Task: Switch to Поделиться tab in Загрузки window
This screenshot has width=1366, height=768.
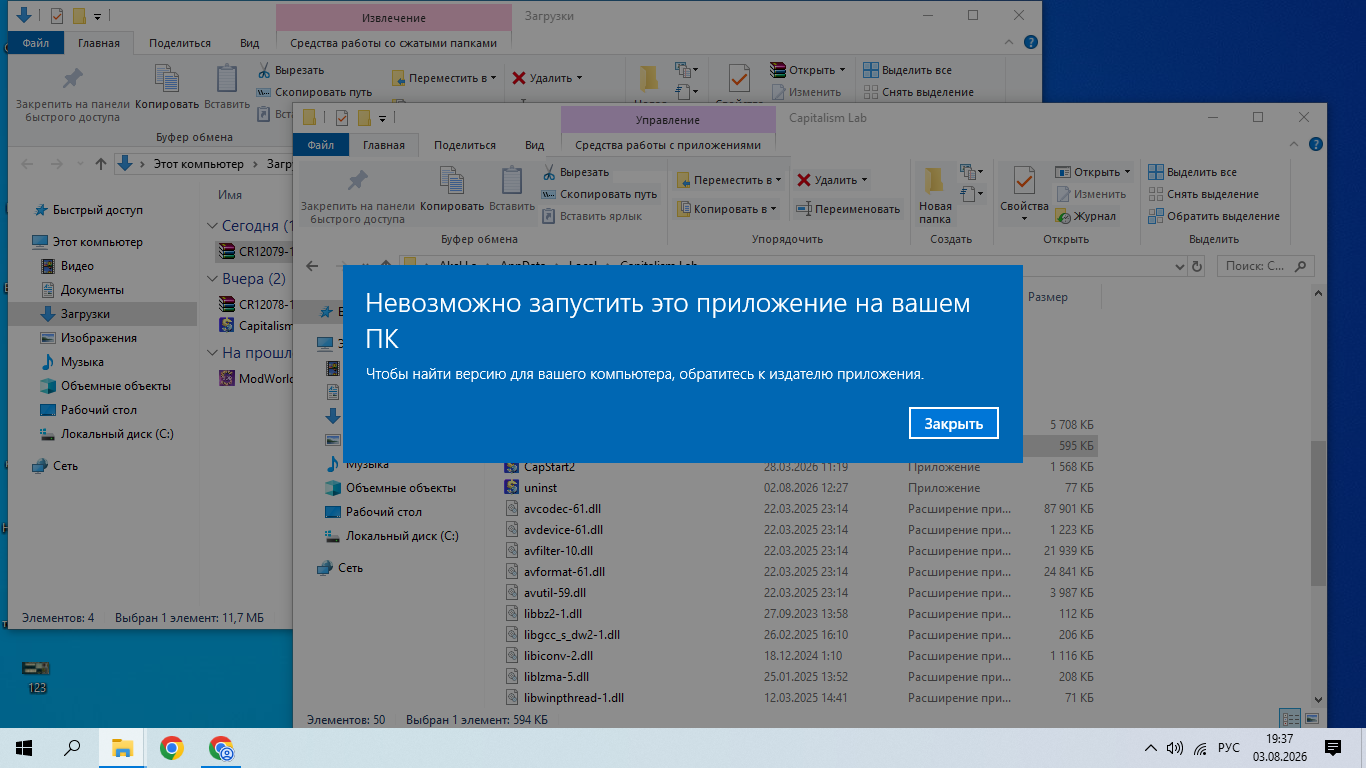Action: coord(180,43)
